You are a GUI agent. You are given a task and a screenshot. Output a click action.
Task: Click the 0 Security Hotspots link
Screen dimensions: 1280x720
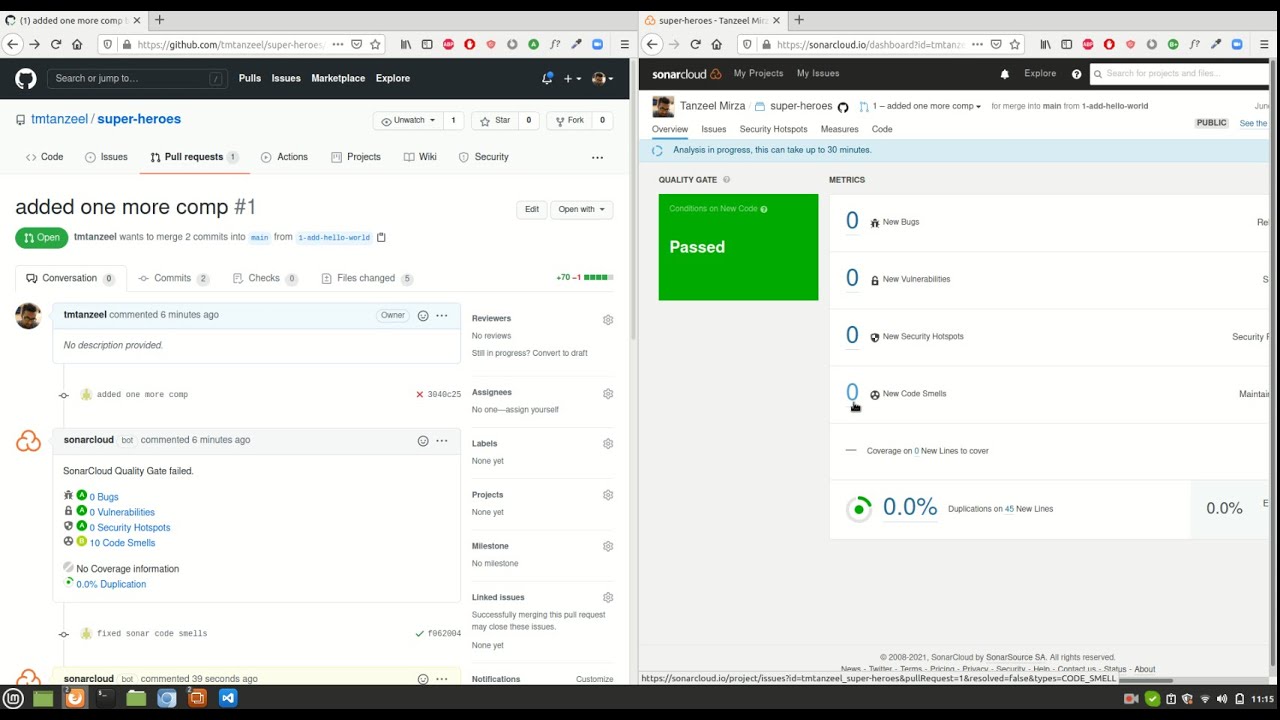tap(130, 527)
